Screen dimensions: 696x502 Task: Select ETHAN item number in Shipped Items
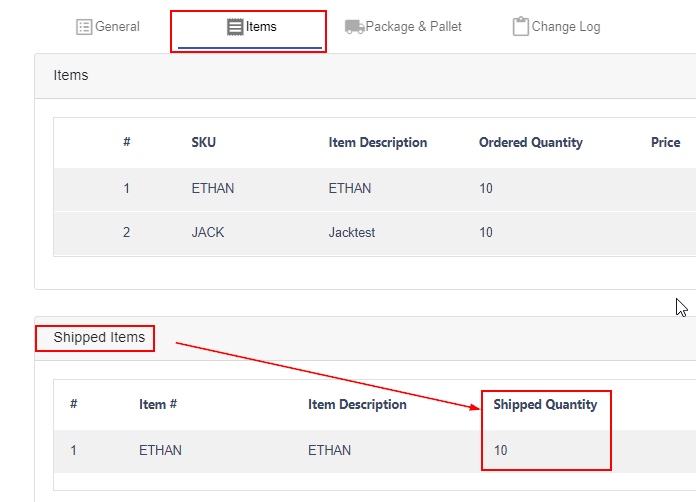coord(160,450)
